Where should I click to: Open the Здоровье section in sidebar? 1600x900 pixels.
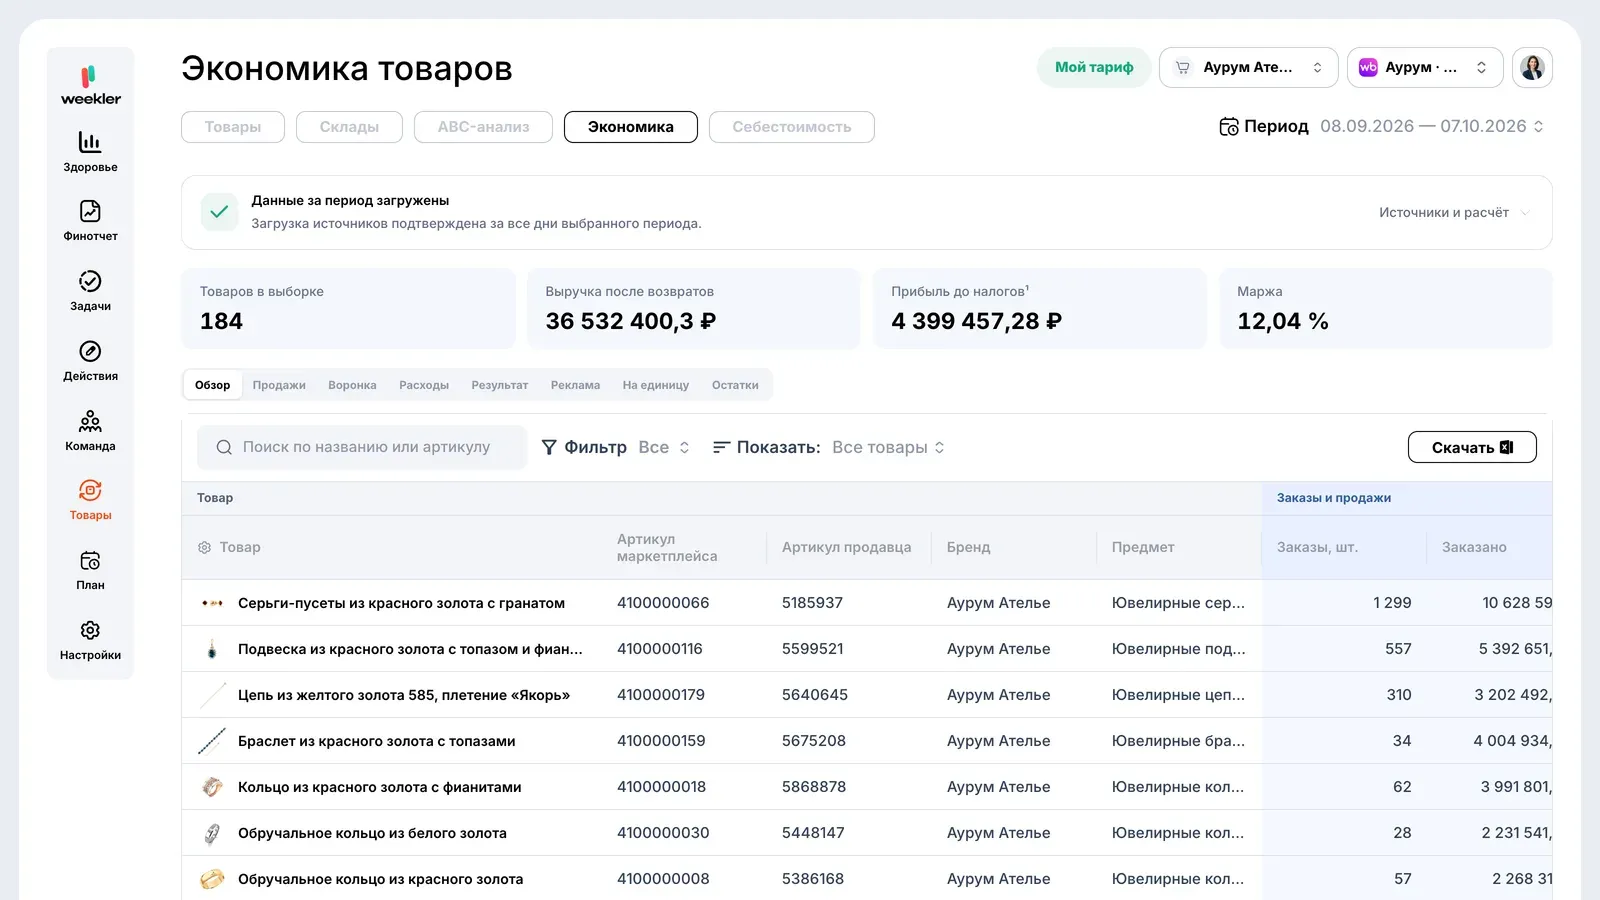click(90, 152)
